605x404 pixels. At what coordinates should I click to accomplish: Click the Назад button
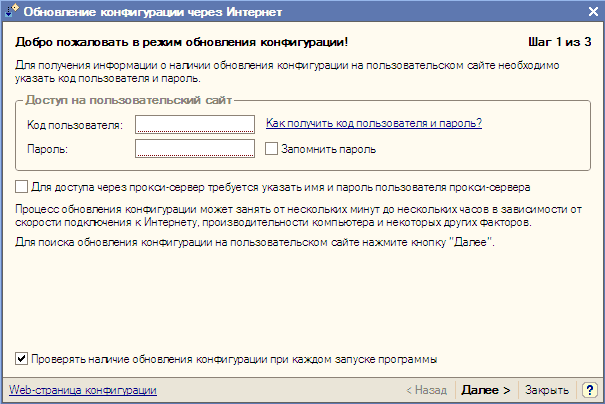coord(426,390)
